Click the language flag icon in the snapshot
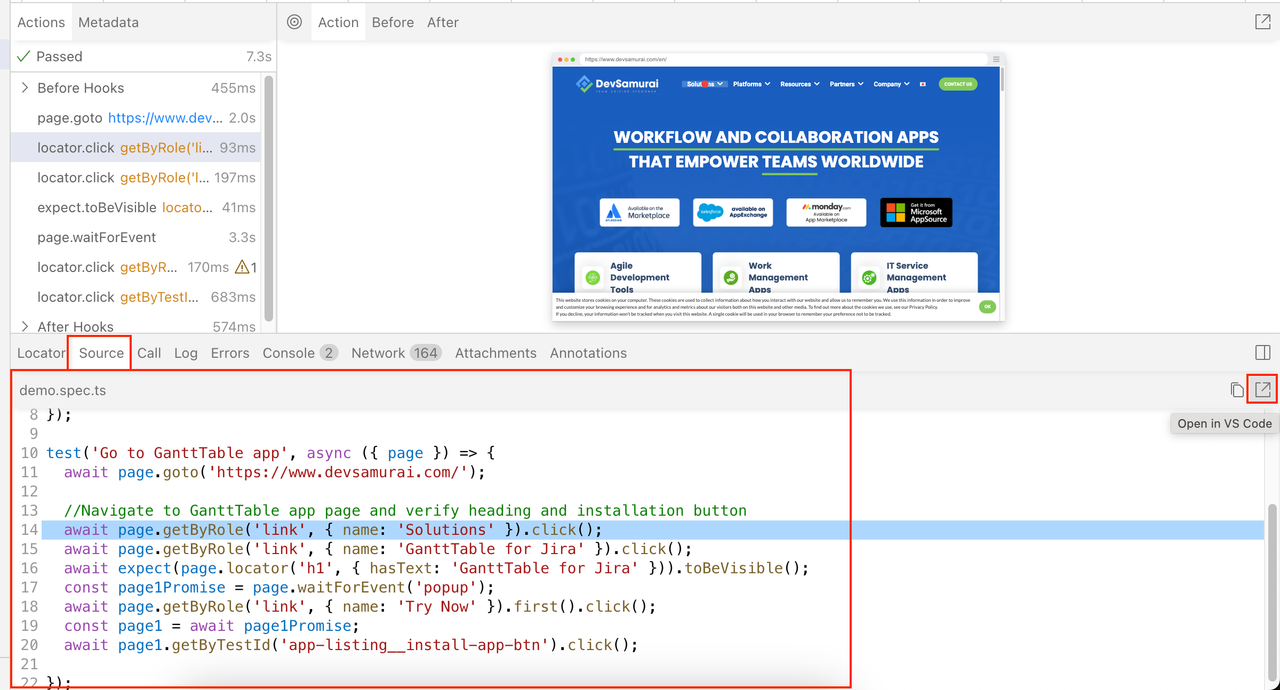Image resolution: width=1280 pixels, height=690 pixels. [922, 84]
